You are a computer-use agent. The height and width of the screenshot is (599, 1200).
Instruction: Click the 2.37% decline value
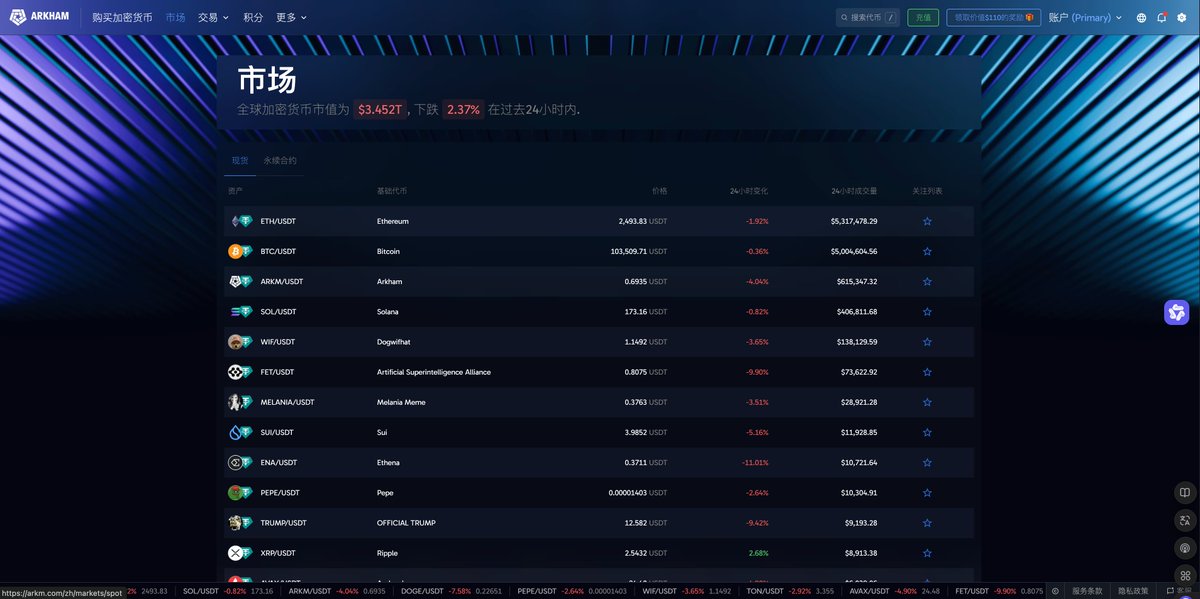pyautogui.click(x=463, y=109)
